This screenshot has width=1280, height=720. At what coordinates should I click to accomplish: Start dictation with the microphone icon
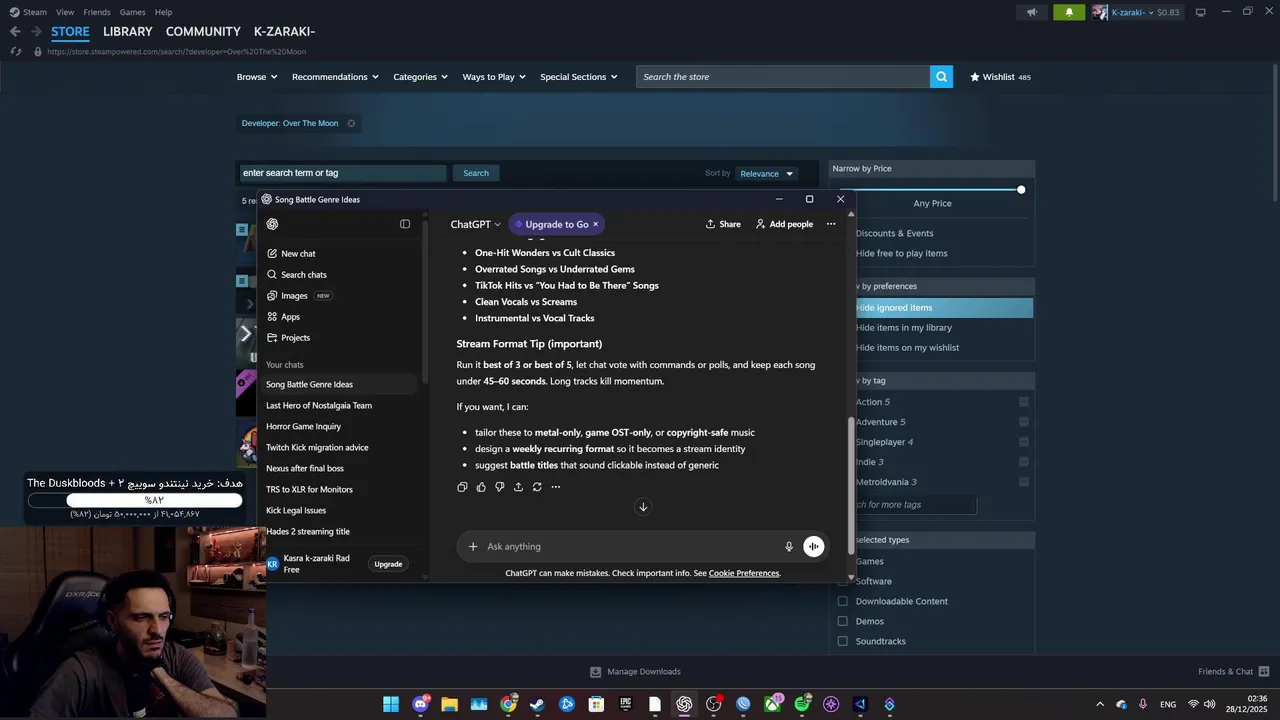pos(789,546)
